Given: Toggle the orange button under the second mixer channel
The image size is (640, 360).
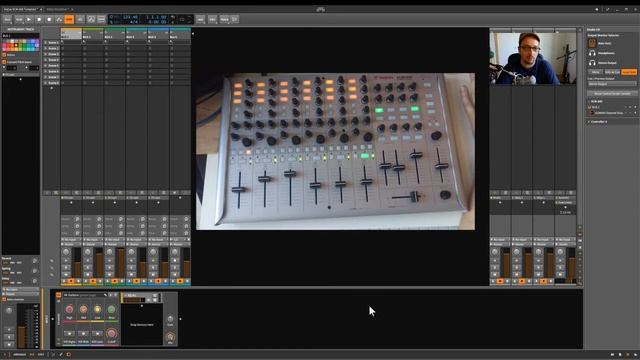Looking at the screenshot, I should click(x=93, y=281).
